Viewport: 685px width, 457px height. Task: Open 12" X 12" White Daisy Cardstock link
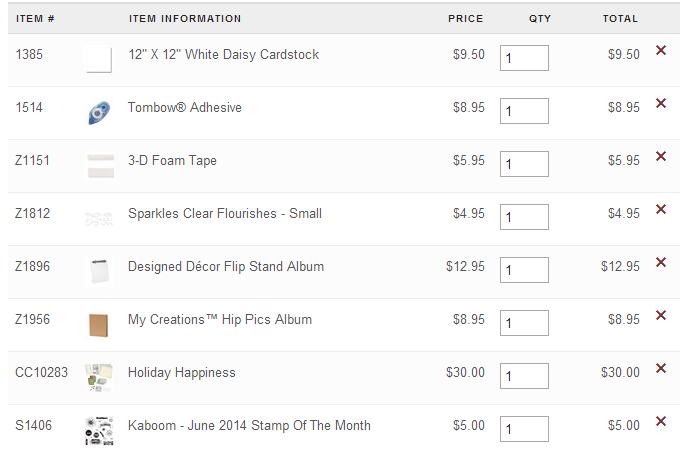point(223,55)
